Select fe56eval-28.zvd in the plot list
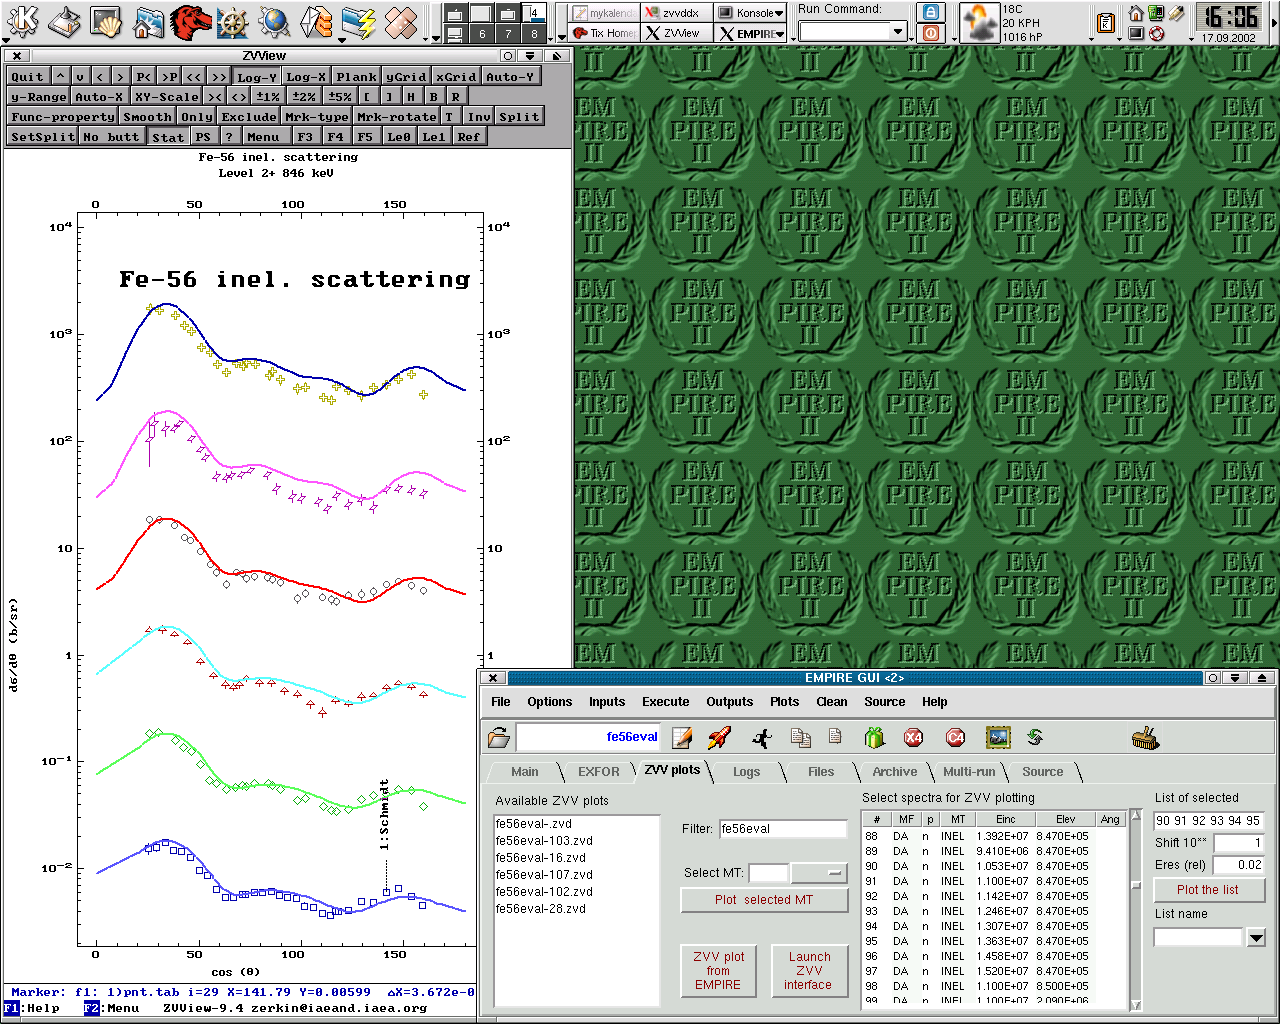The image size is (1280, 1024). (540, 909)
